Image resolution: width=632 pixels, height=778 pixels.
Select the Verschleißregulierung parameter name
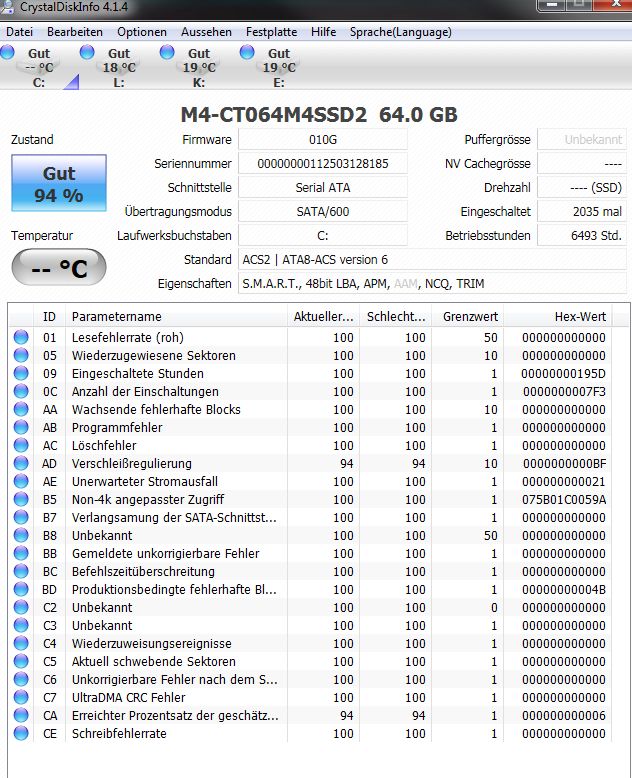click(x=131, y=463)
